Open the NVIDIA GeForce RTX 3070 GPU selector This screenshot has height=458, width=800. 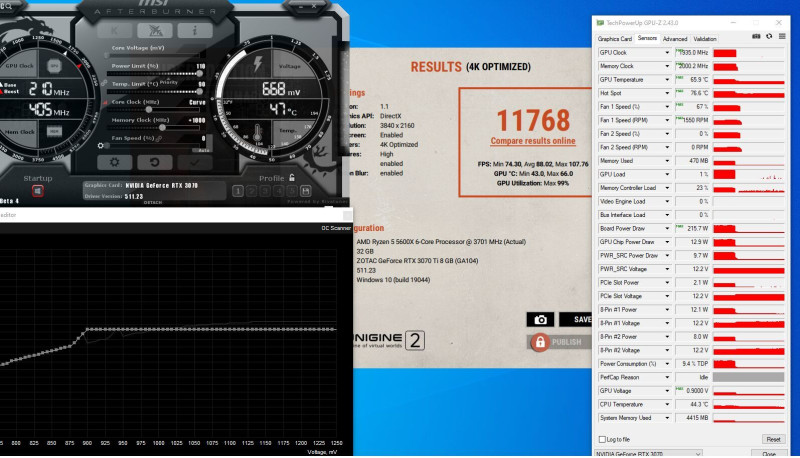(648, 453)
